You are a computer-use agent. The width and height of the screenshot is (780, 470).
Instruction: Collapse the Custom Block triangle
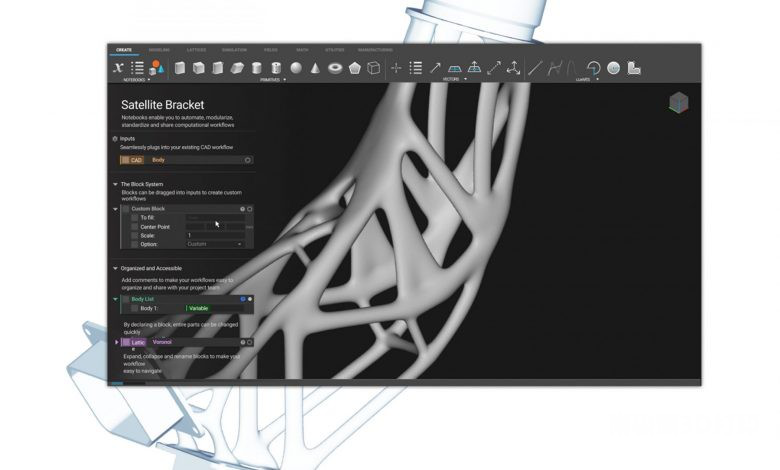coord(115,209)
